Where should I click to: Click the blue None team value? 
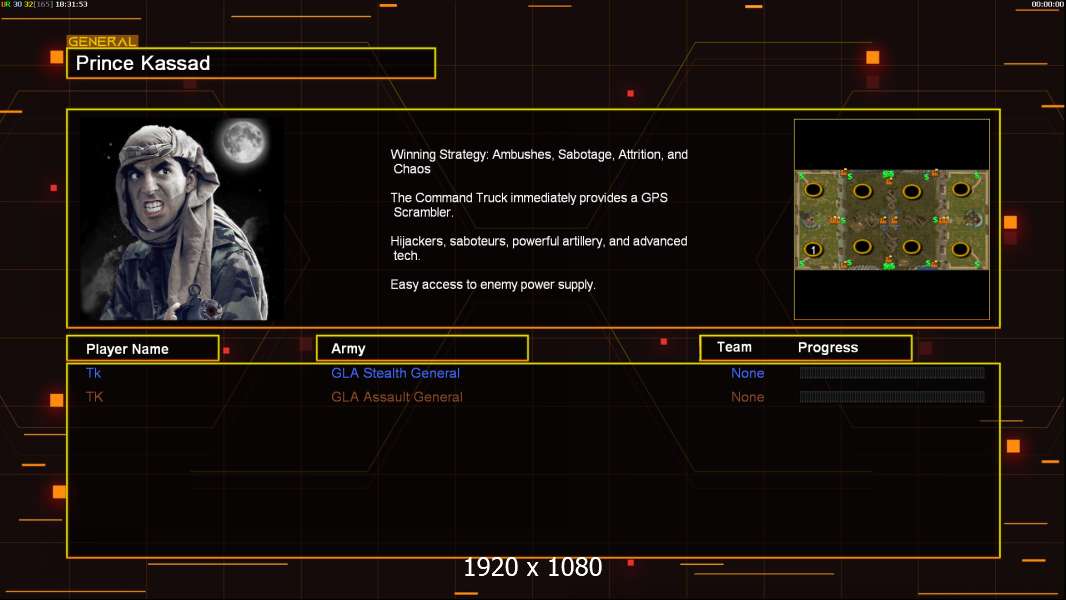coord(747,373)
